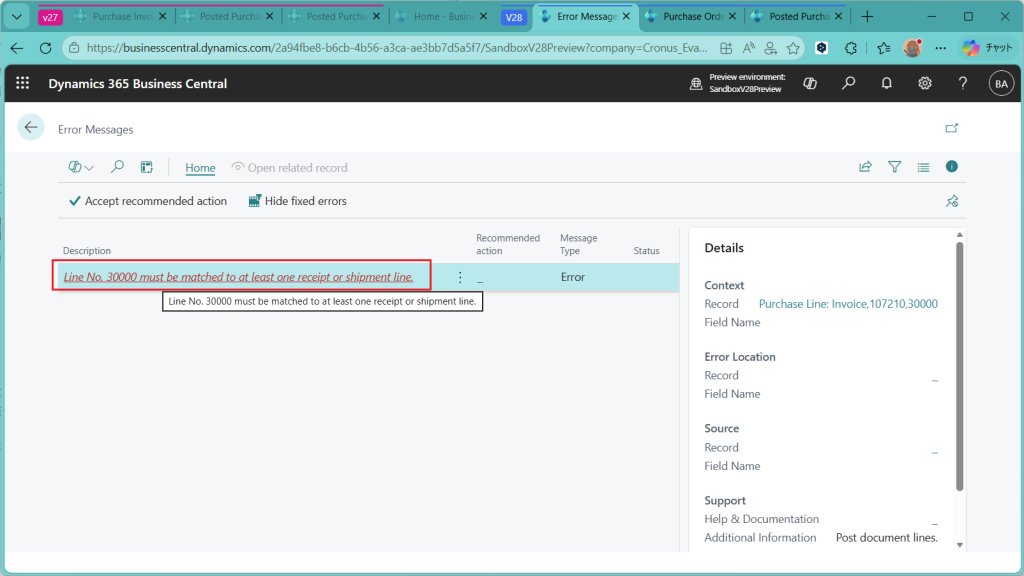Open the filter pane funnel icon
Viewport: 1024px width, 576px height.
tap(894, 167)
